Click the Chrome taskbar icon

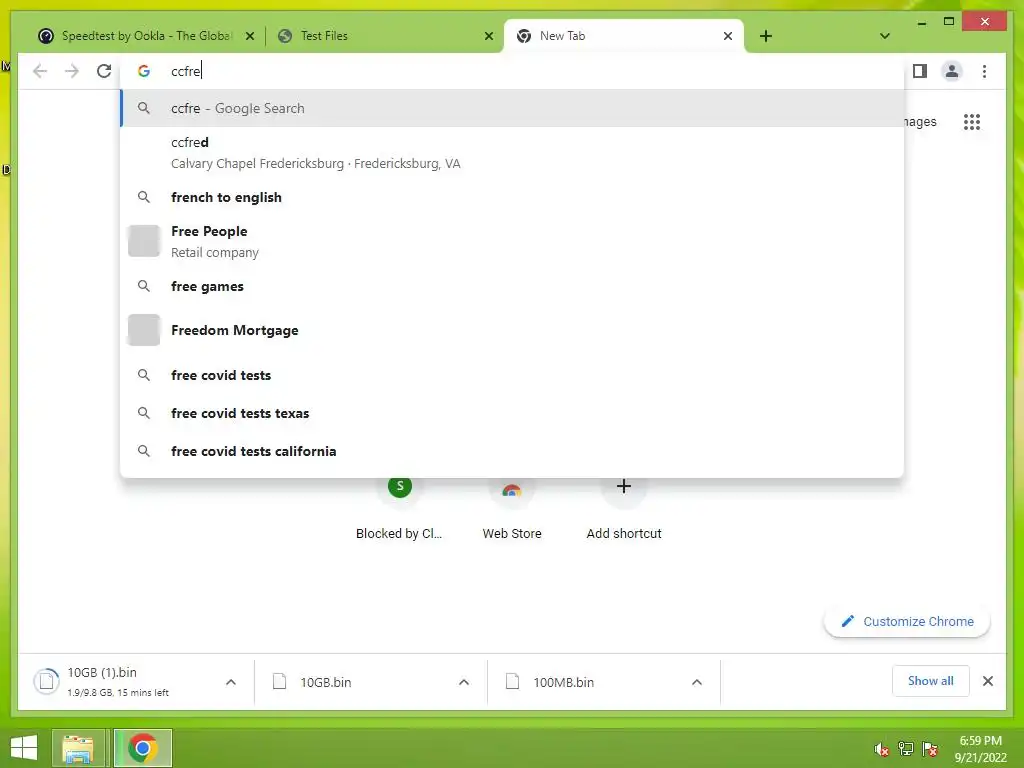pos(142,748)
